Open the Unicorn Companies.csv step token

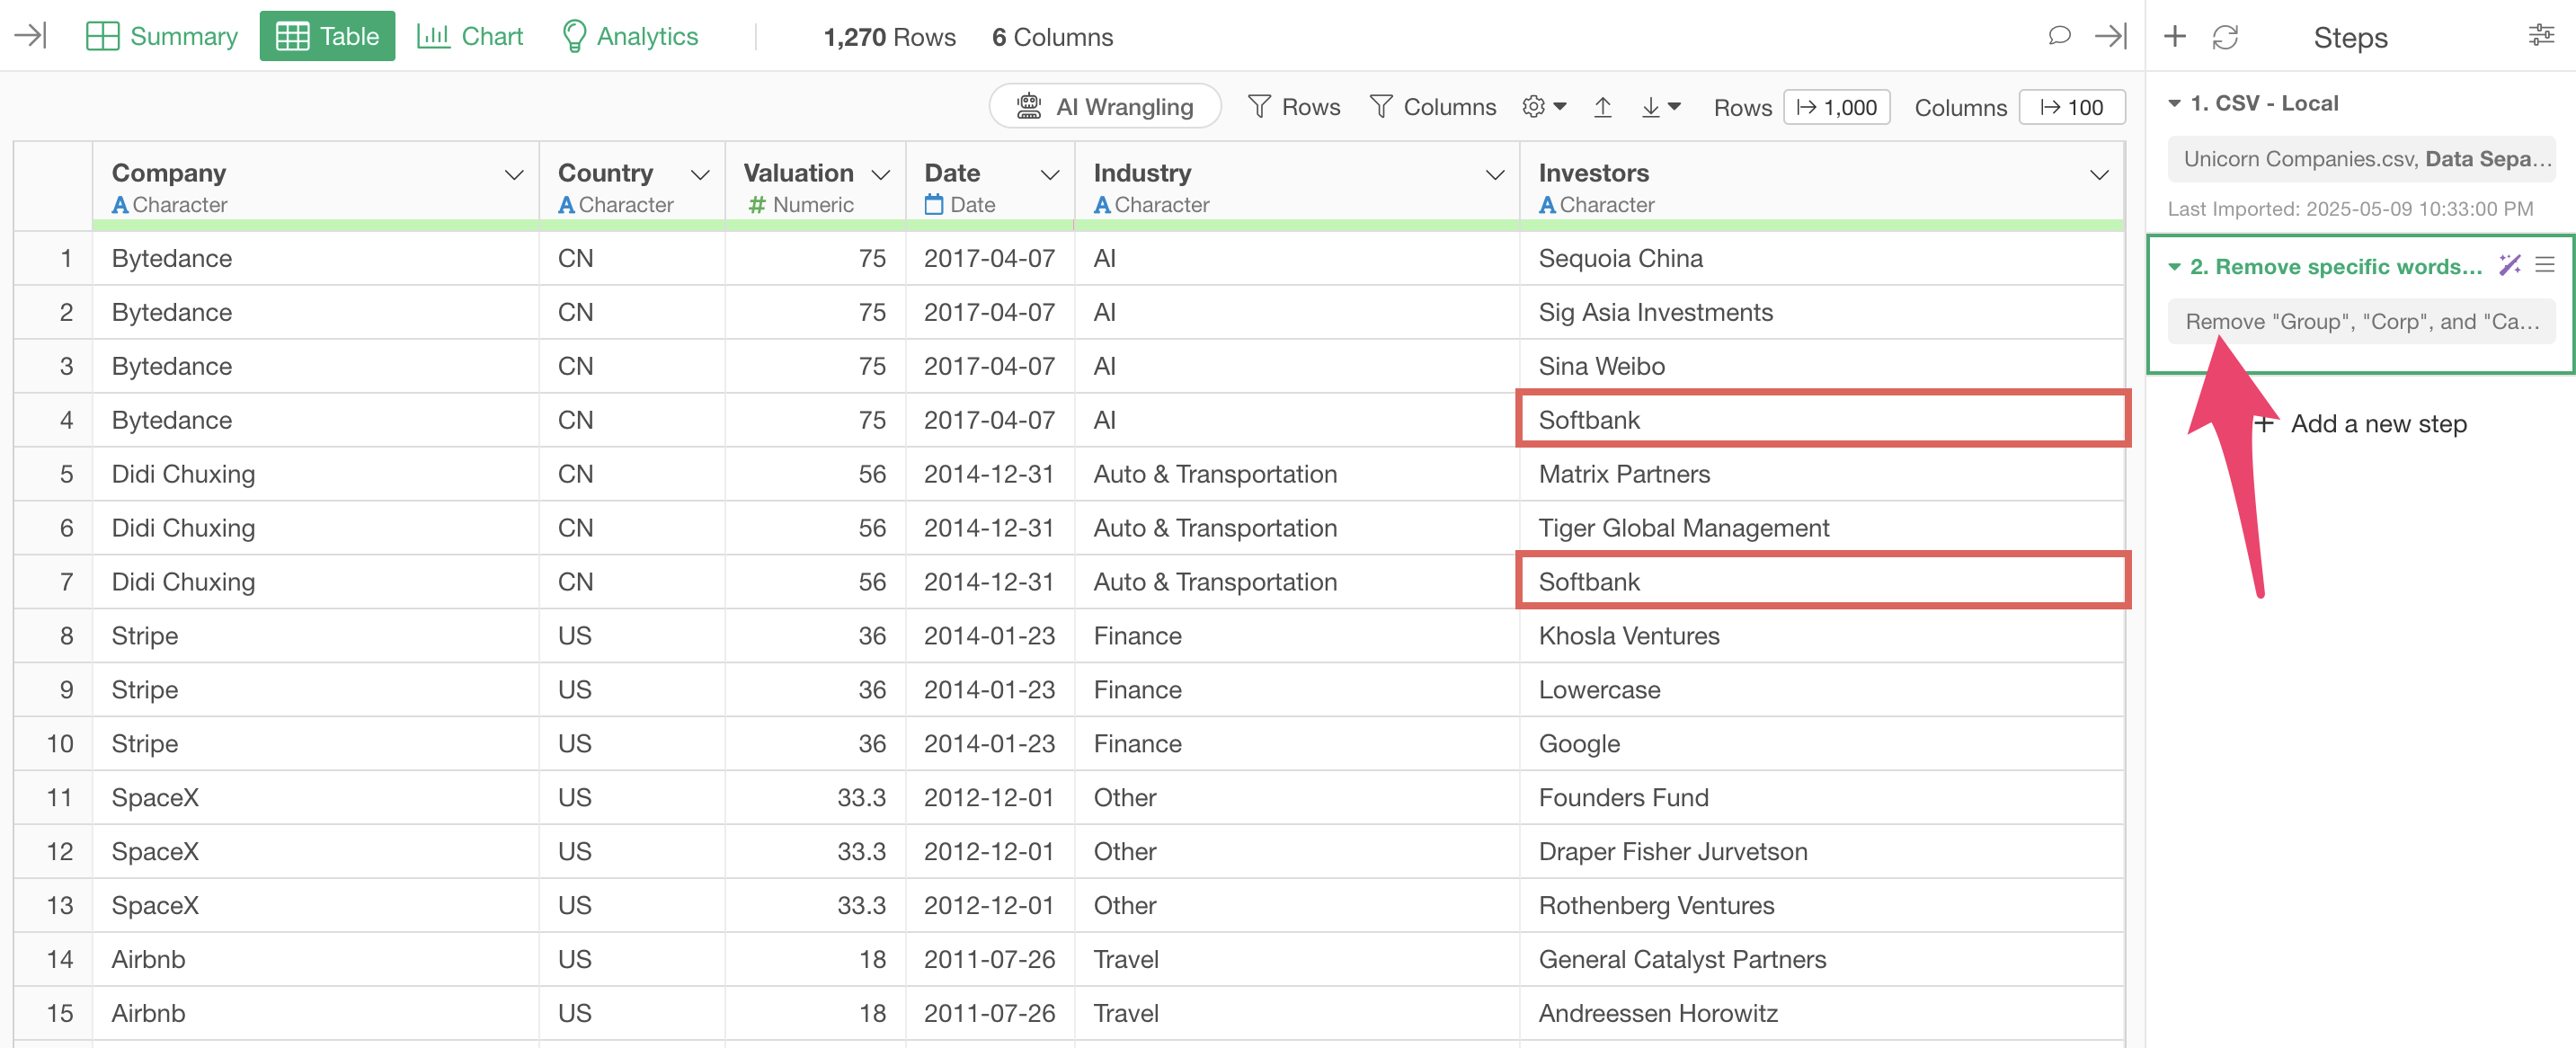[x=2361, y=159]
